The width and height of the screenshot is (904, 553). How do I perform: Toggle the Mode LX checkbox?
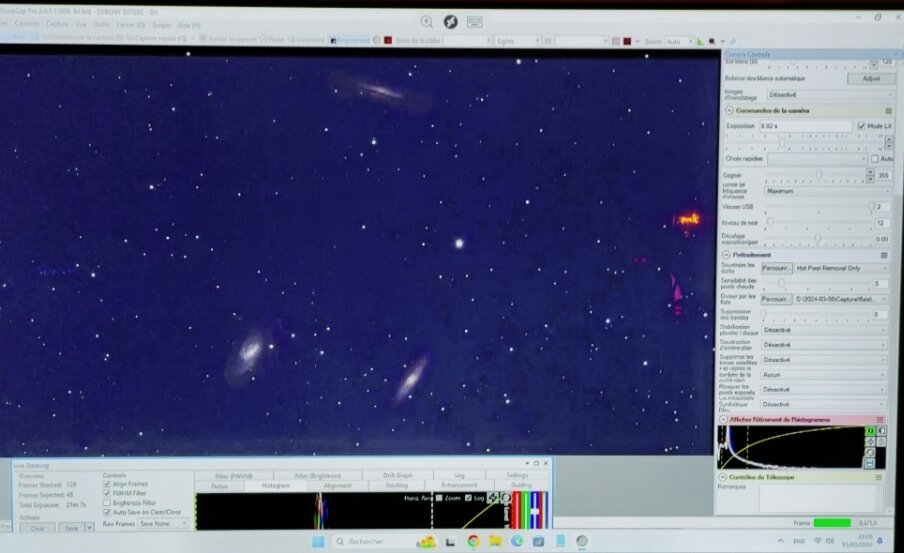pyautogui.click(x=861, y=126)
